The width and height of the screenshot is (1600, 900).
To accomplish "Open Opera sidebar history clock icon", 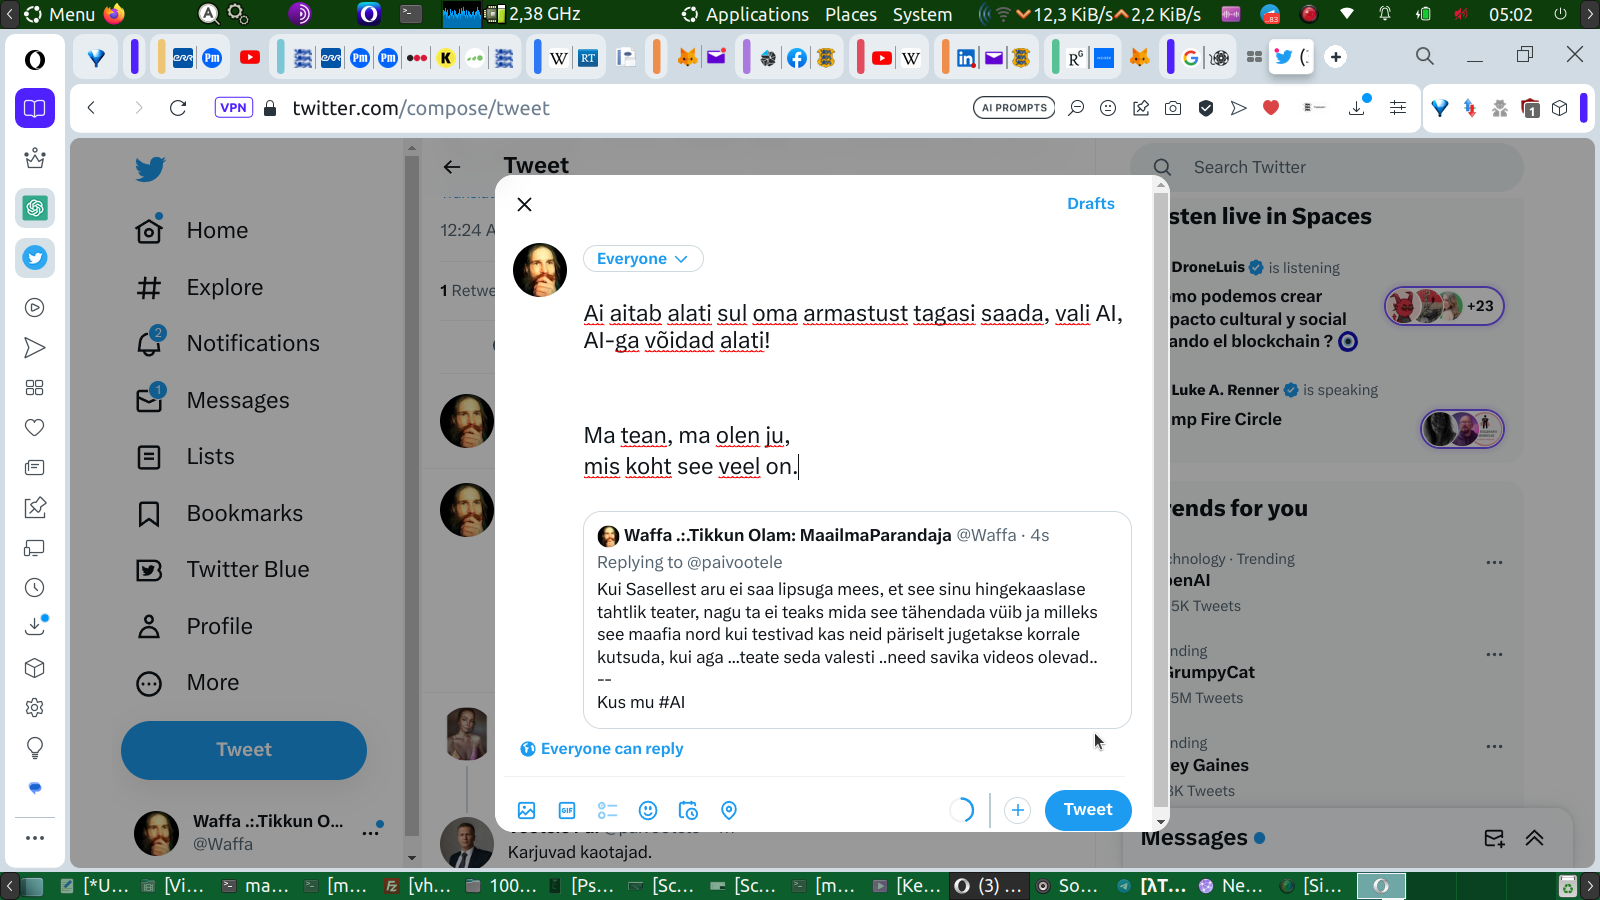I will (35, 588).
